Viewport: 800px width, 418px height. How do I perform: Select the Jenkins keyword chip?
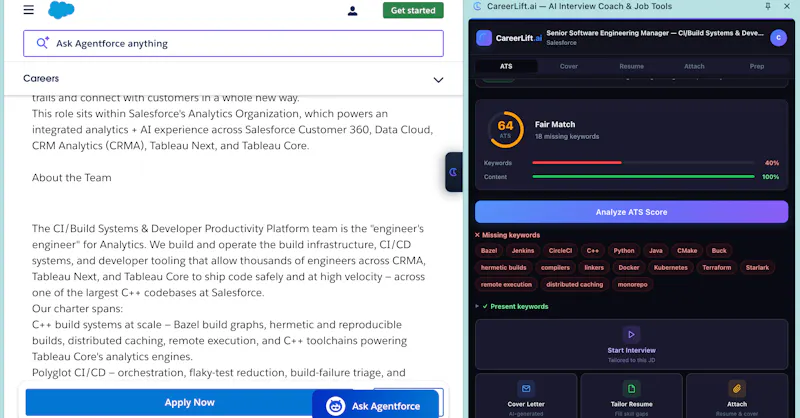pyautogui.click(x=523, y=251)
